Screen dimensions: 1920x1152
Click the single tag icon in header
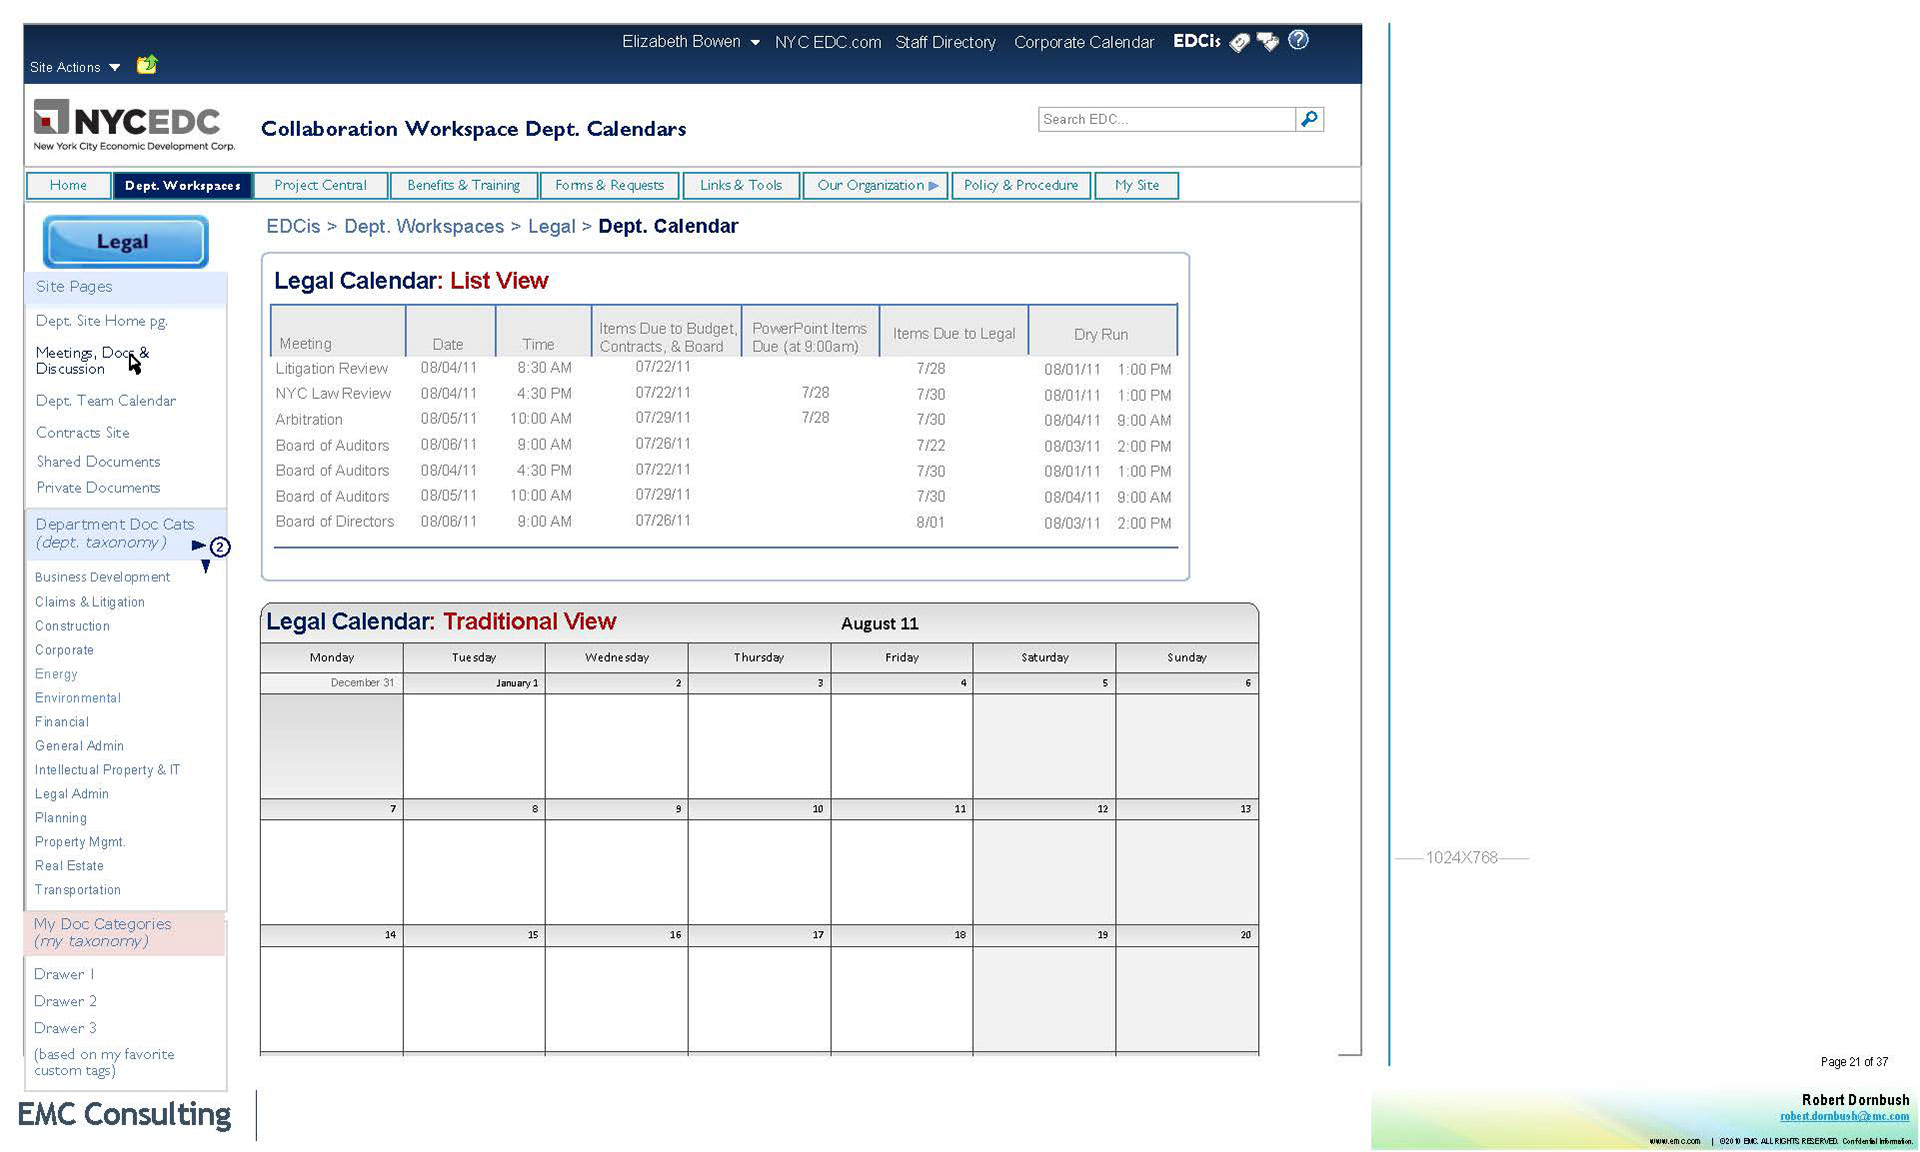click(x=1240, y=42)
